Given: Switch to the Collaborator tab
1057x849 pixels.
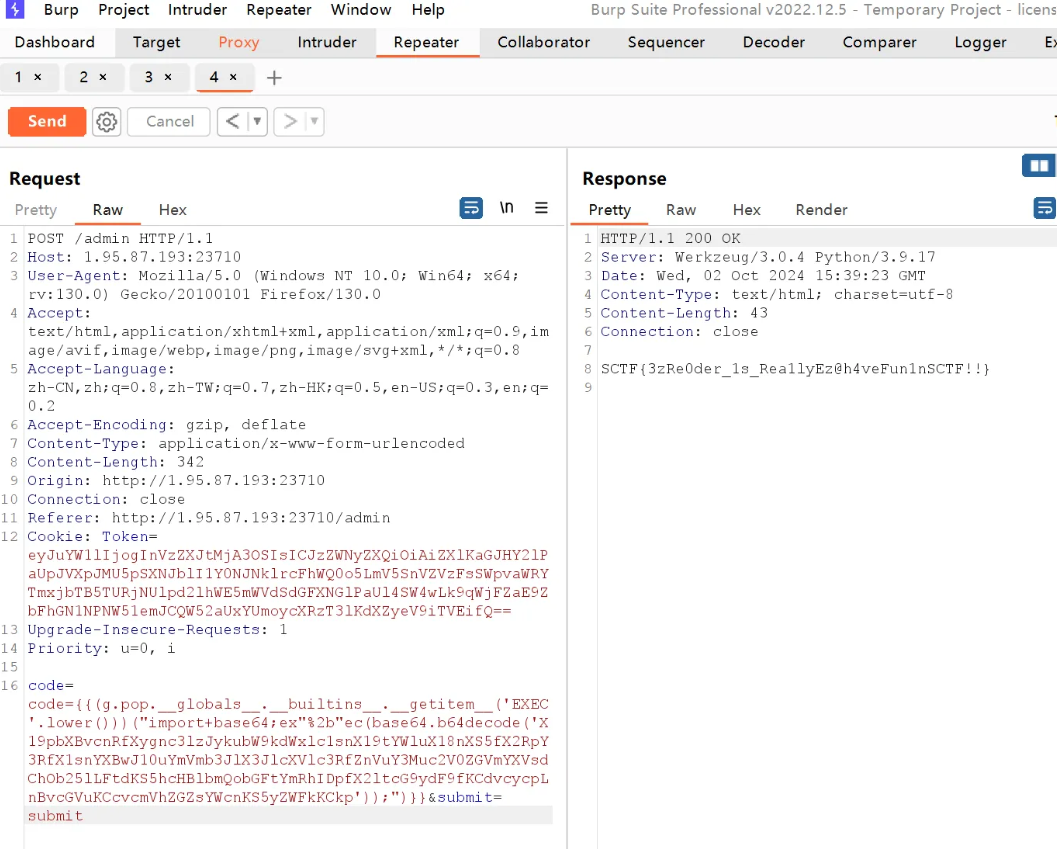Looking at the screenshot, I should 544,42.
